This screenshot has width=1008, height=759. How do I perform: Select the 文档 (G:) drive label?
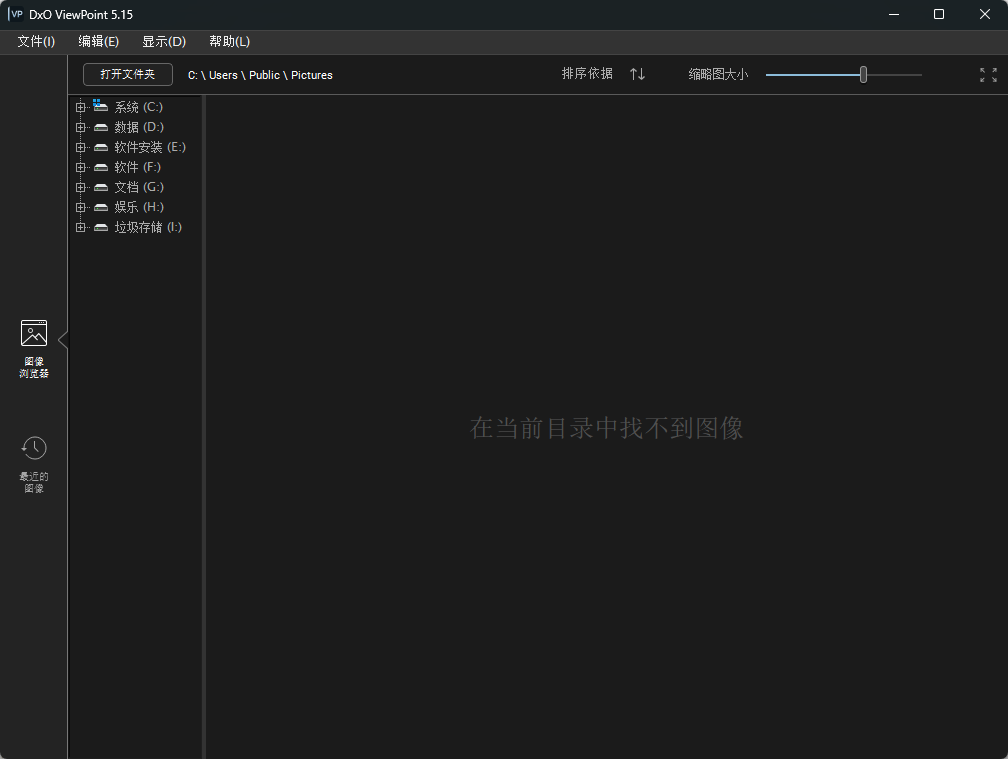point(139,187)
